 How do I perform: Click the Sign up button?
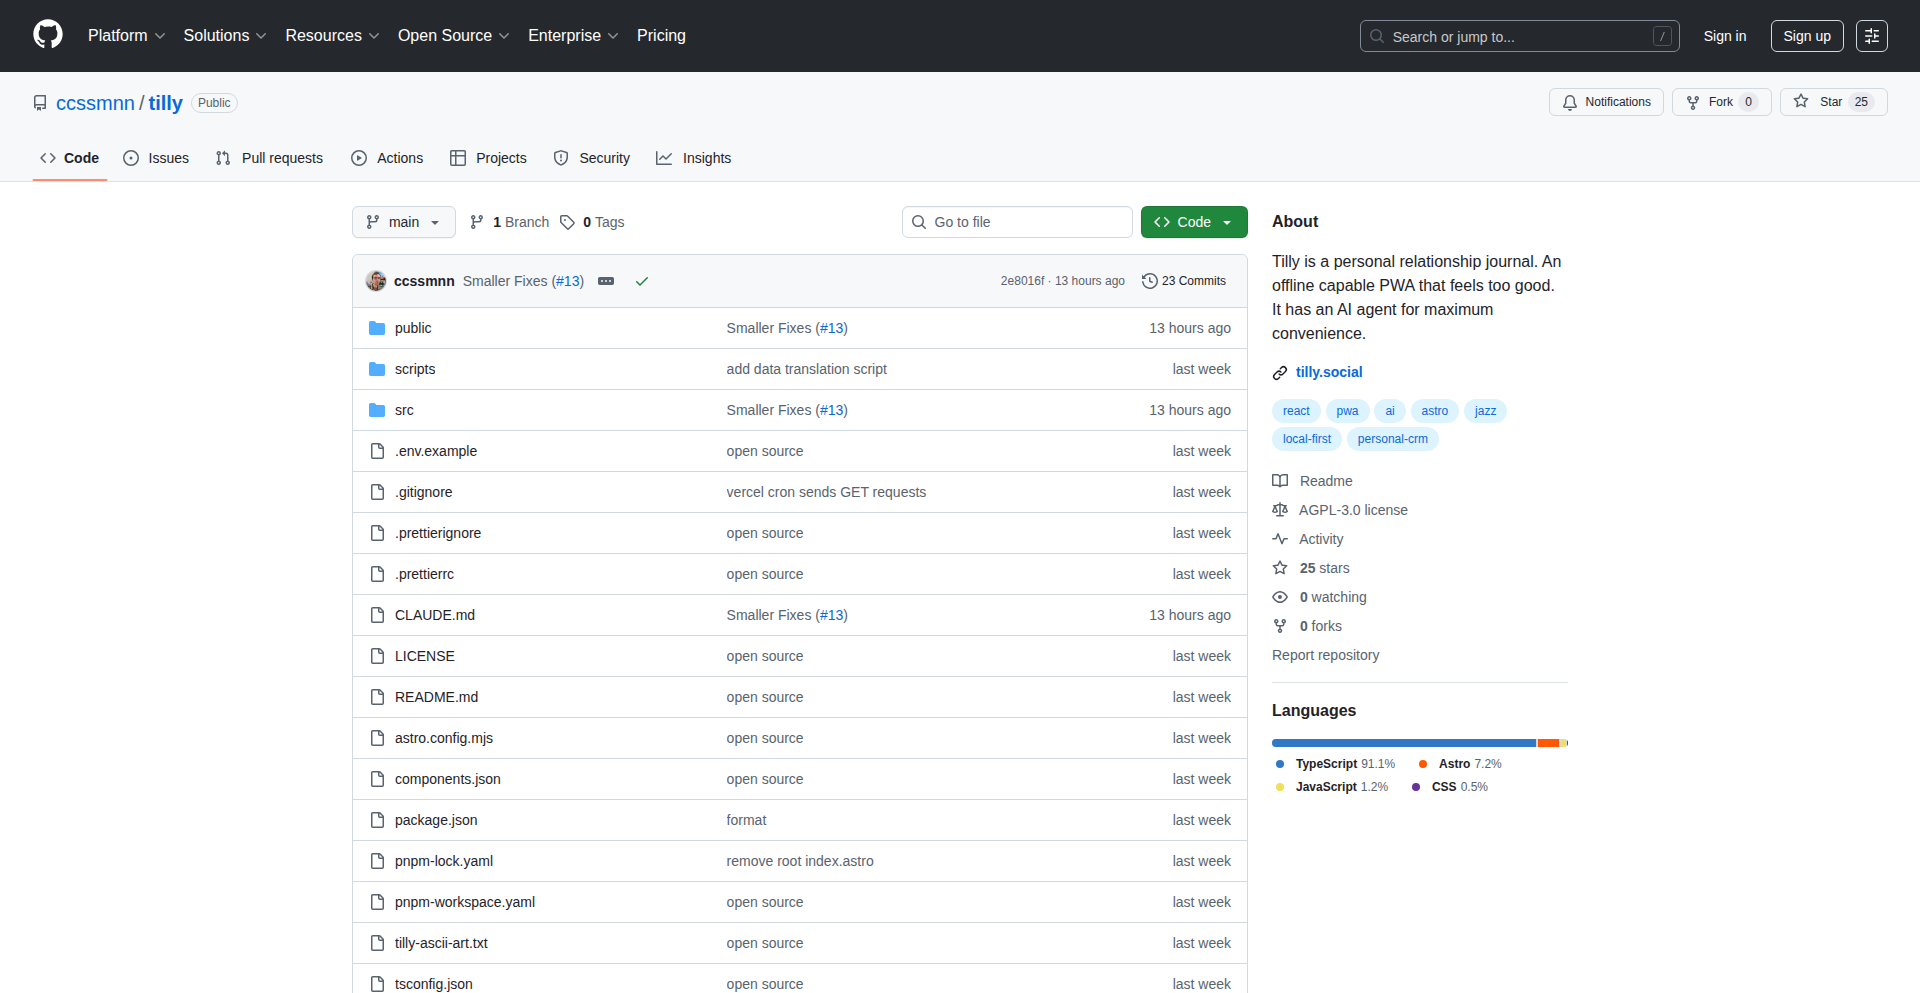1806,36
